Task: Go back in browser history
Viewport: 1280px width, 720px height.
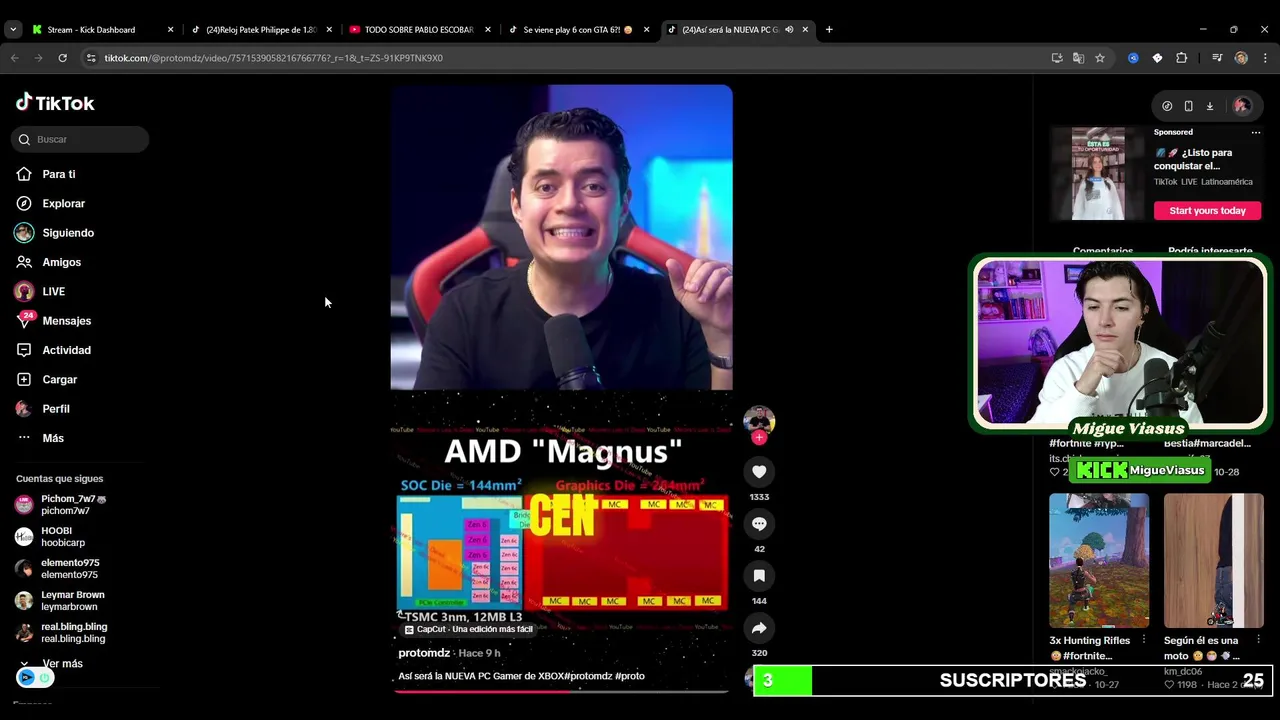Action: (14, 58)
